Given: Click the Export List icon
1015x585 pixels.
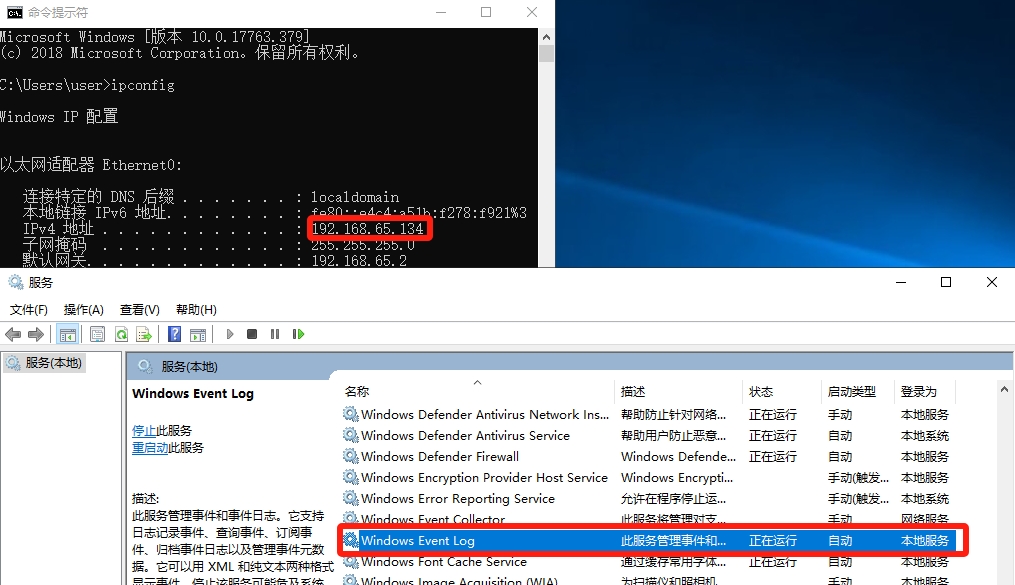Looking at the screenshot, I should (x=143, y=333).
